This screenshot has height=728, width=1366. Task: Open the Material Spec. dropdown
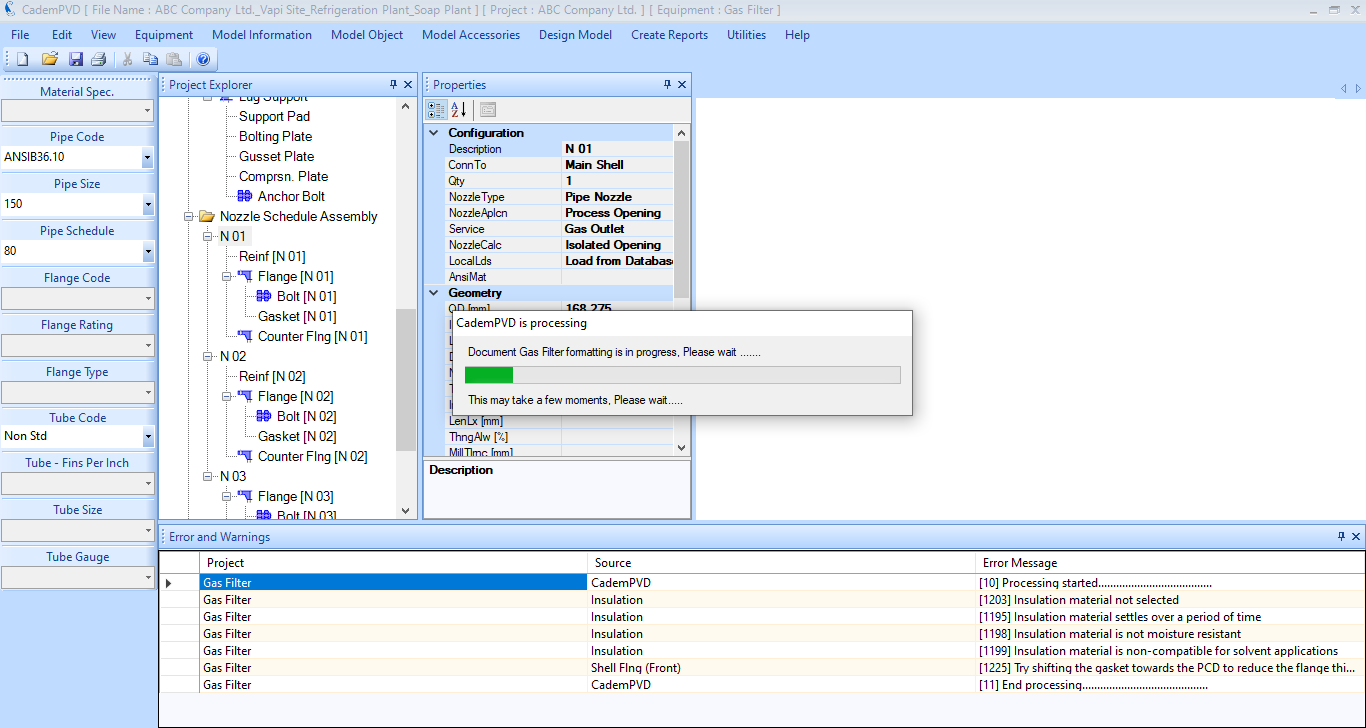[x=147, y=111]
